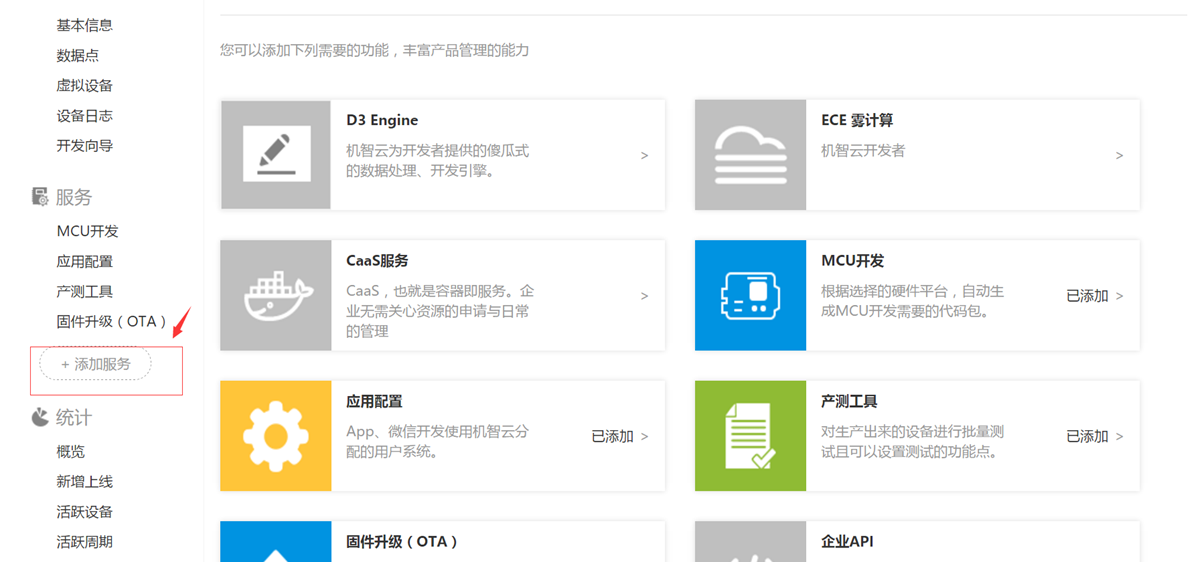Click the + 添加服务 button

pos(96,365)
